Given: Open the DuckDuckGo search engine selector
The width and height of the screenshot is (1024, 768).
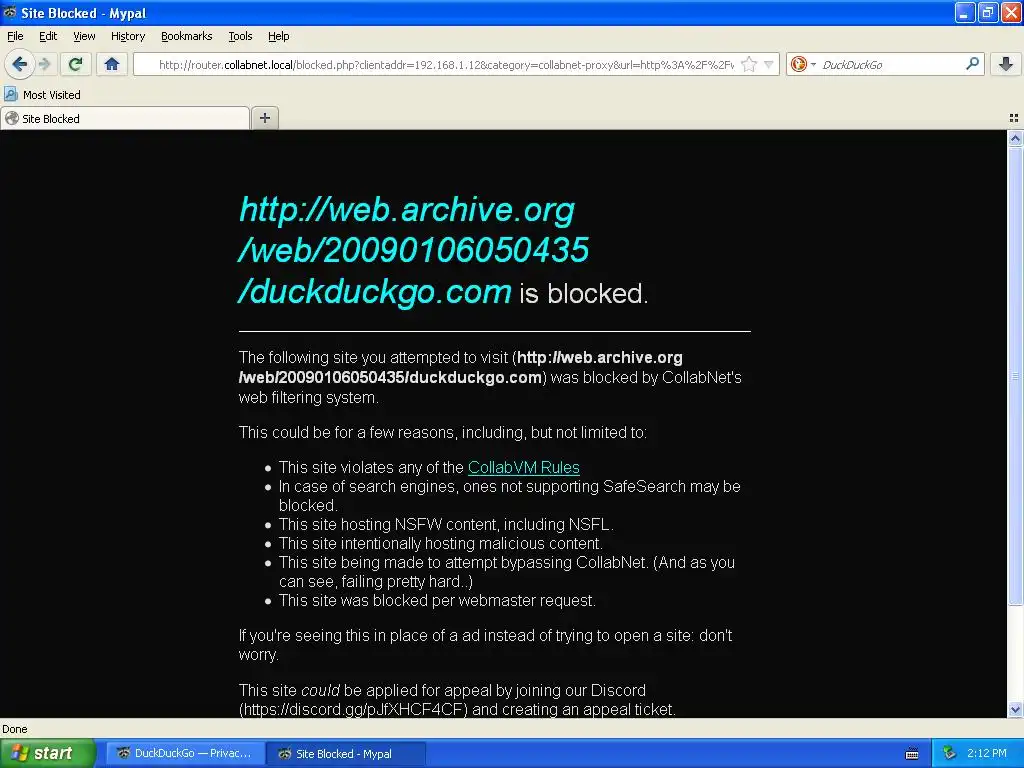Looking at the screenshot, I should pyautogui.click(x=803, y=64).
